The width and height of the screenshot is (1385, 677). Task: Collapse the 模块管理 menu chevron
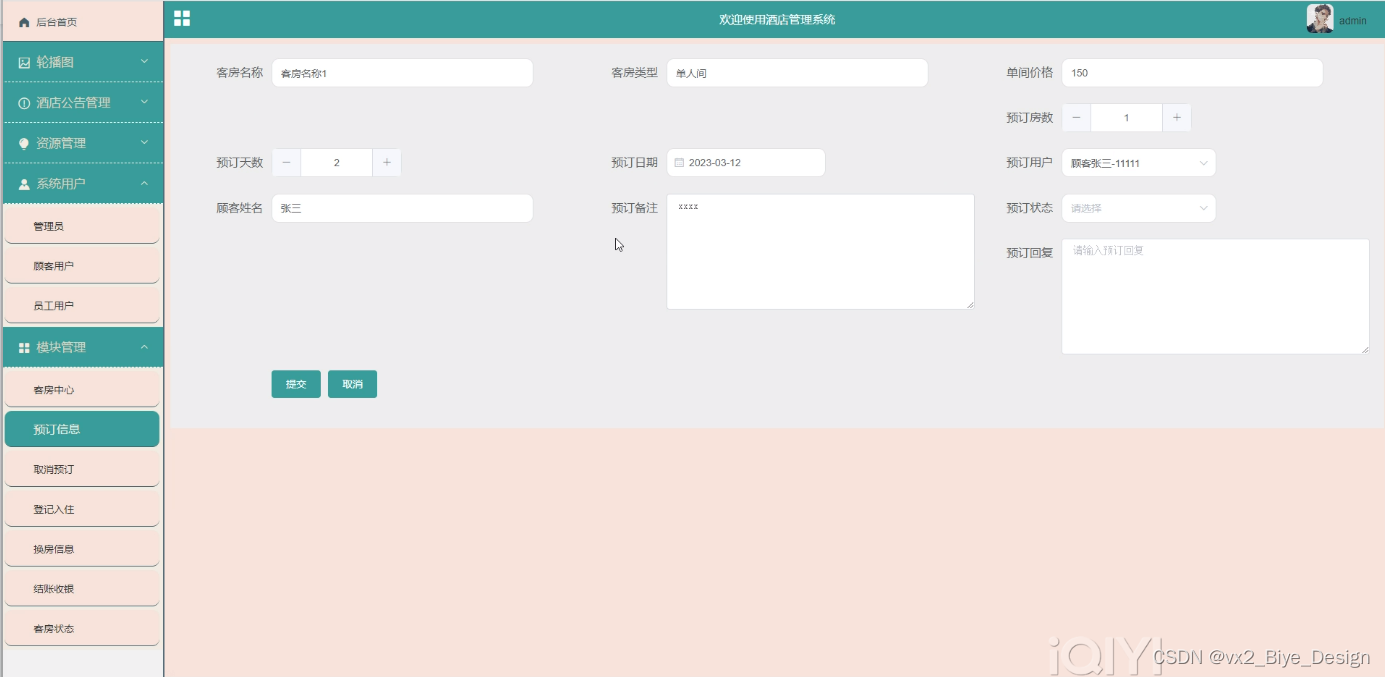tap(144, 347)
